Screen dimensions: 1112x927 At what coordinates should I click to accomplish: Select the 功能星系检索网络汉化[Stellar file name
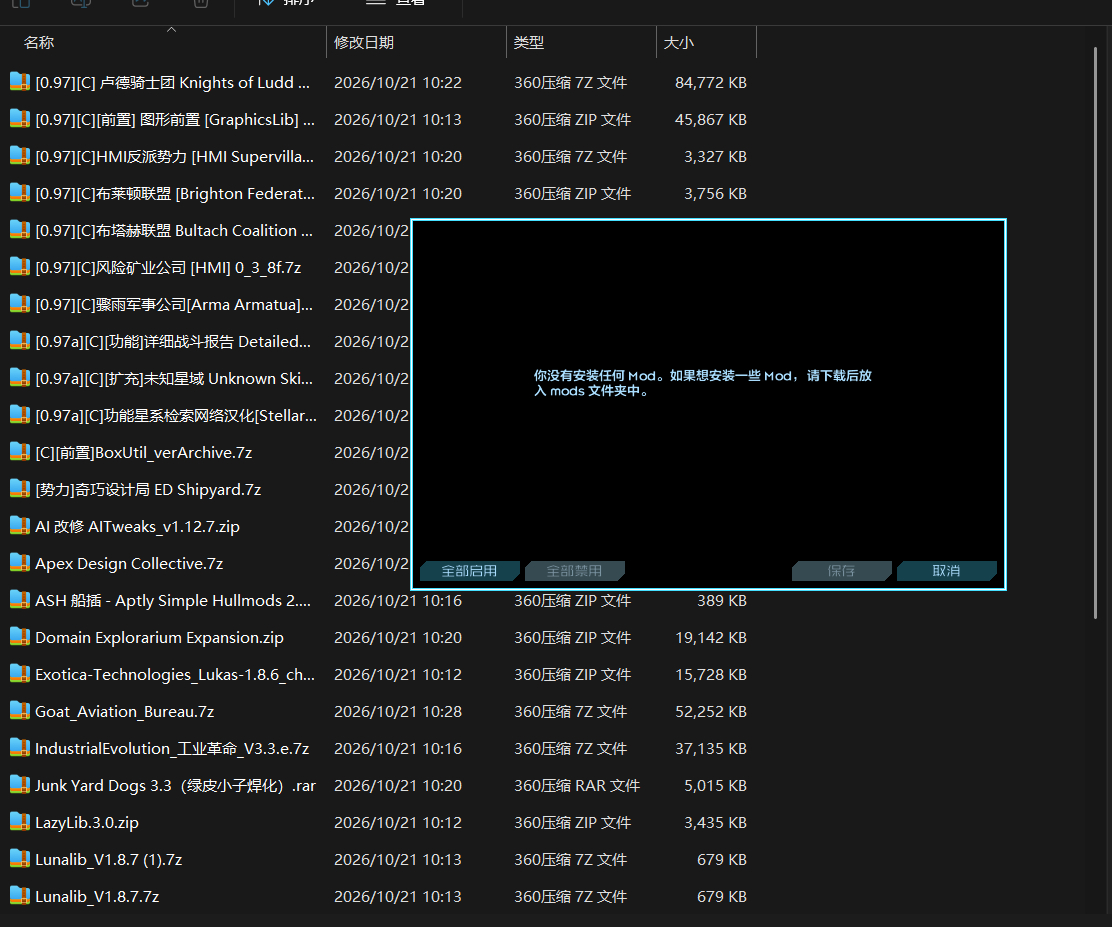[x=176, y=415]
